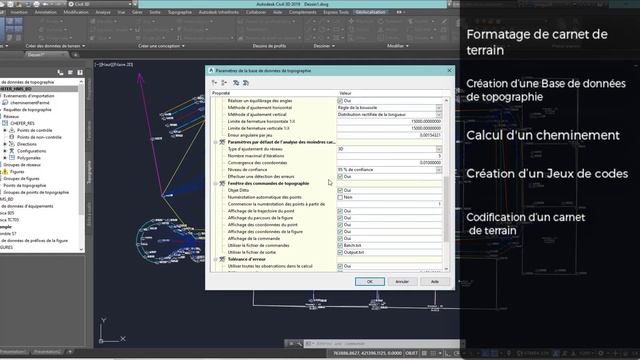Toggle 'Effectuer une détection des erreurs' checkbox
This screenshot has height=360, width=640.
[x=340, y=176]
